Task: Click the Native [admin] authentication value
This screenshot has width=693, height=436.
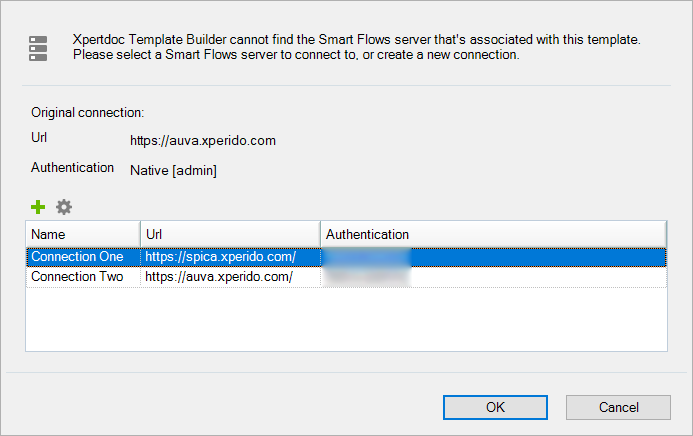Action: (x=173, y=171)
